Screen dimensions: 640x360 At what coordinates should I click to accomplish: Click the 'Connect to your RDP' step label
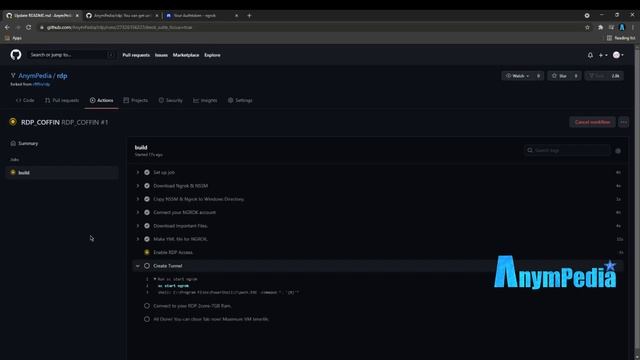click(192, 306)
